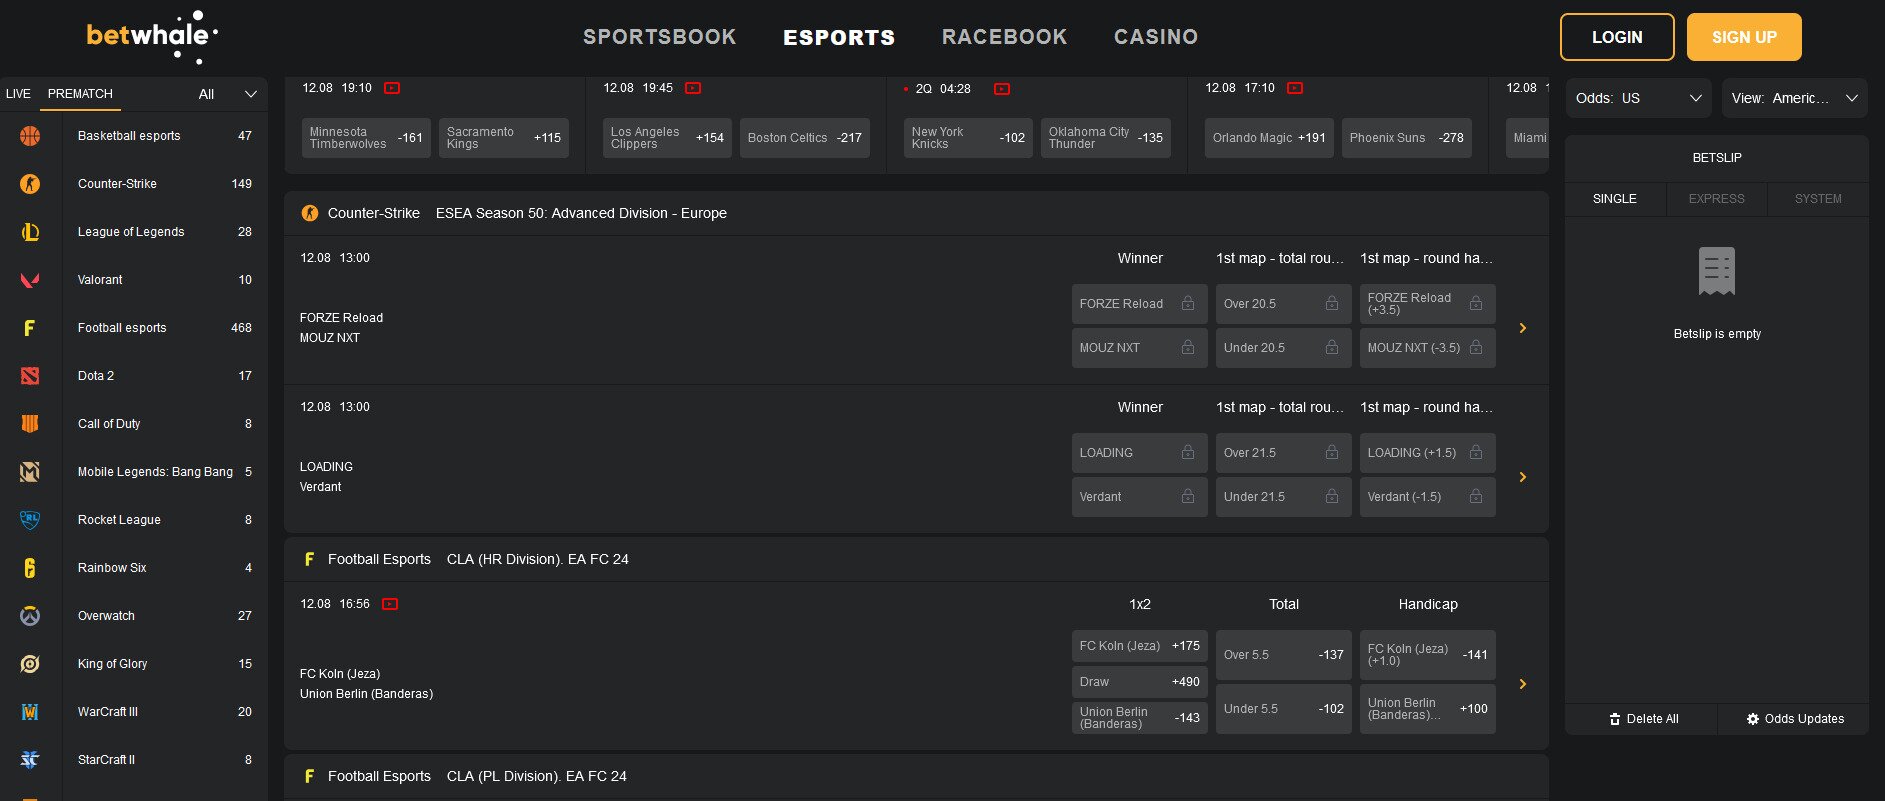Screen dimensions: 1885x801
Task: Click the League of Legends sidebar icon
Action: point(30,232)
